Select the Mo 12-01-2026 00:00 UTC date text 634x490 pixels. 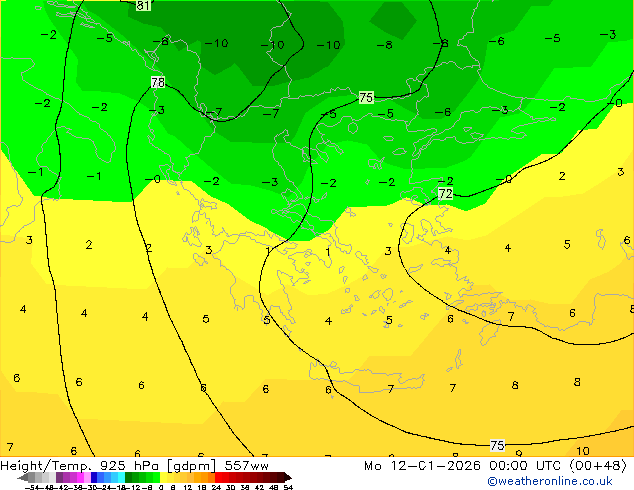[x=464, y=466]
